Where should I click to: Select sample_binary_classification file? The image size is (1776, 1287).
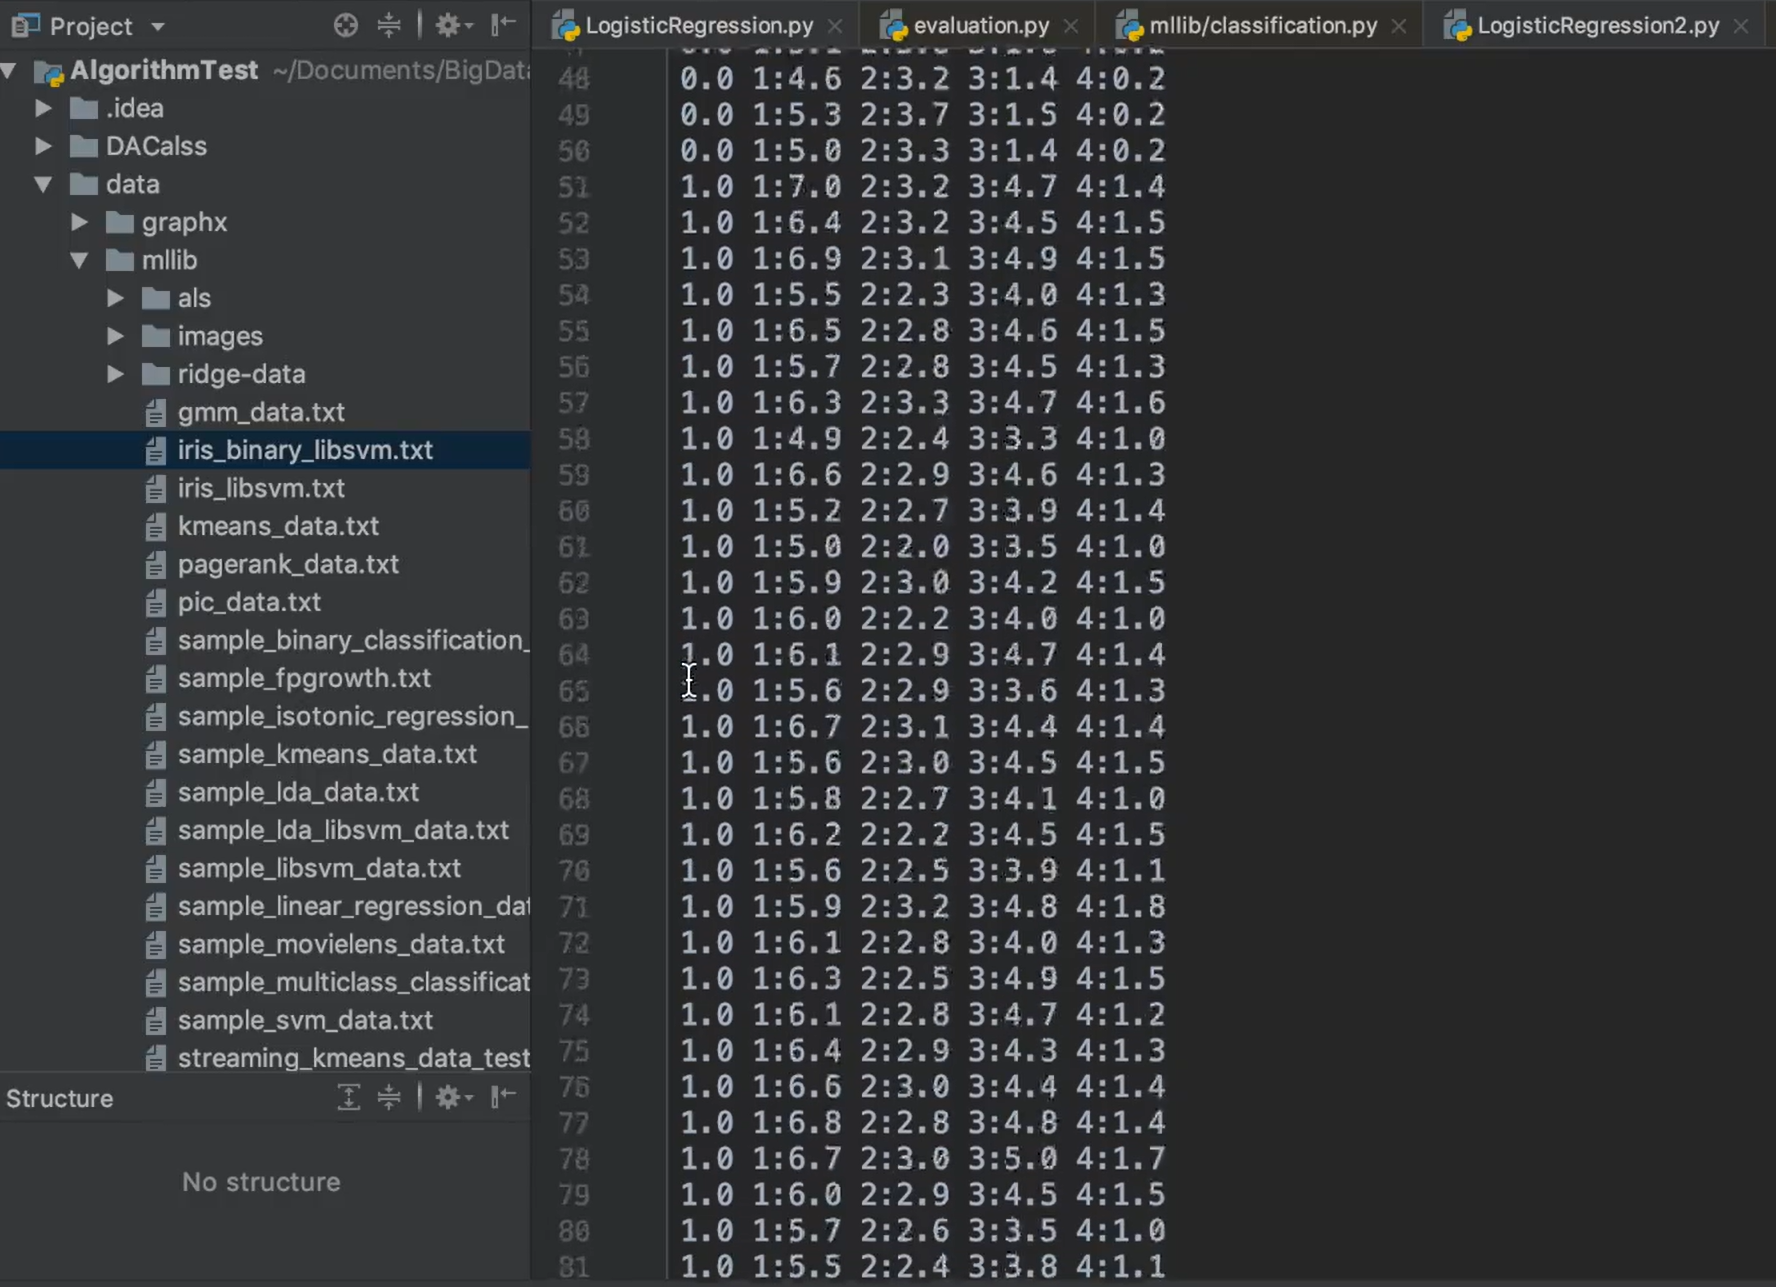(x=354, y=640)
